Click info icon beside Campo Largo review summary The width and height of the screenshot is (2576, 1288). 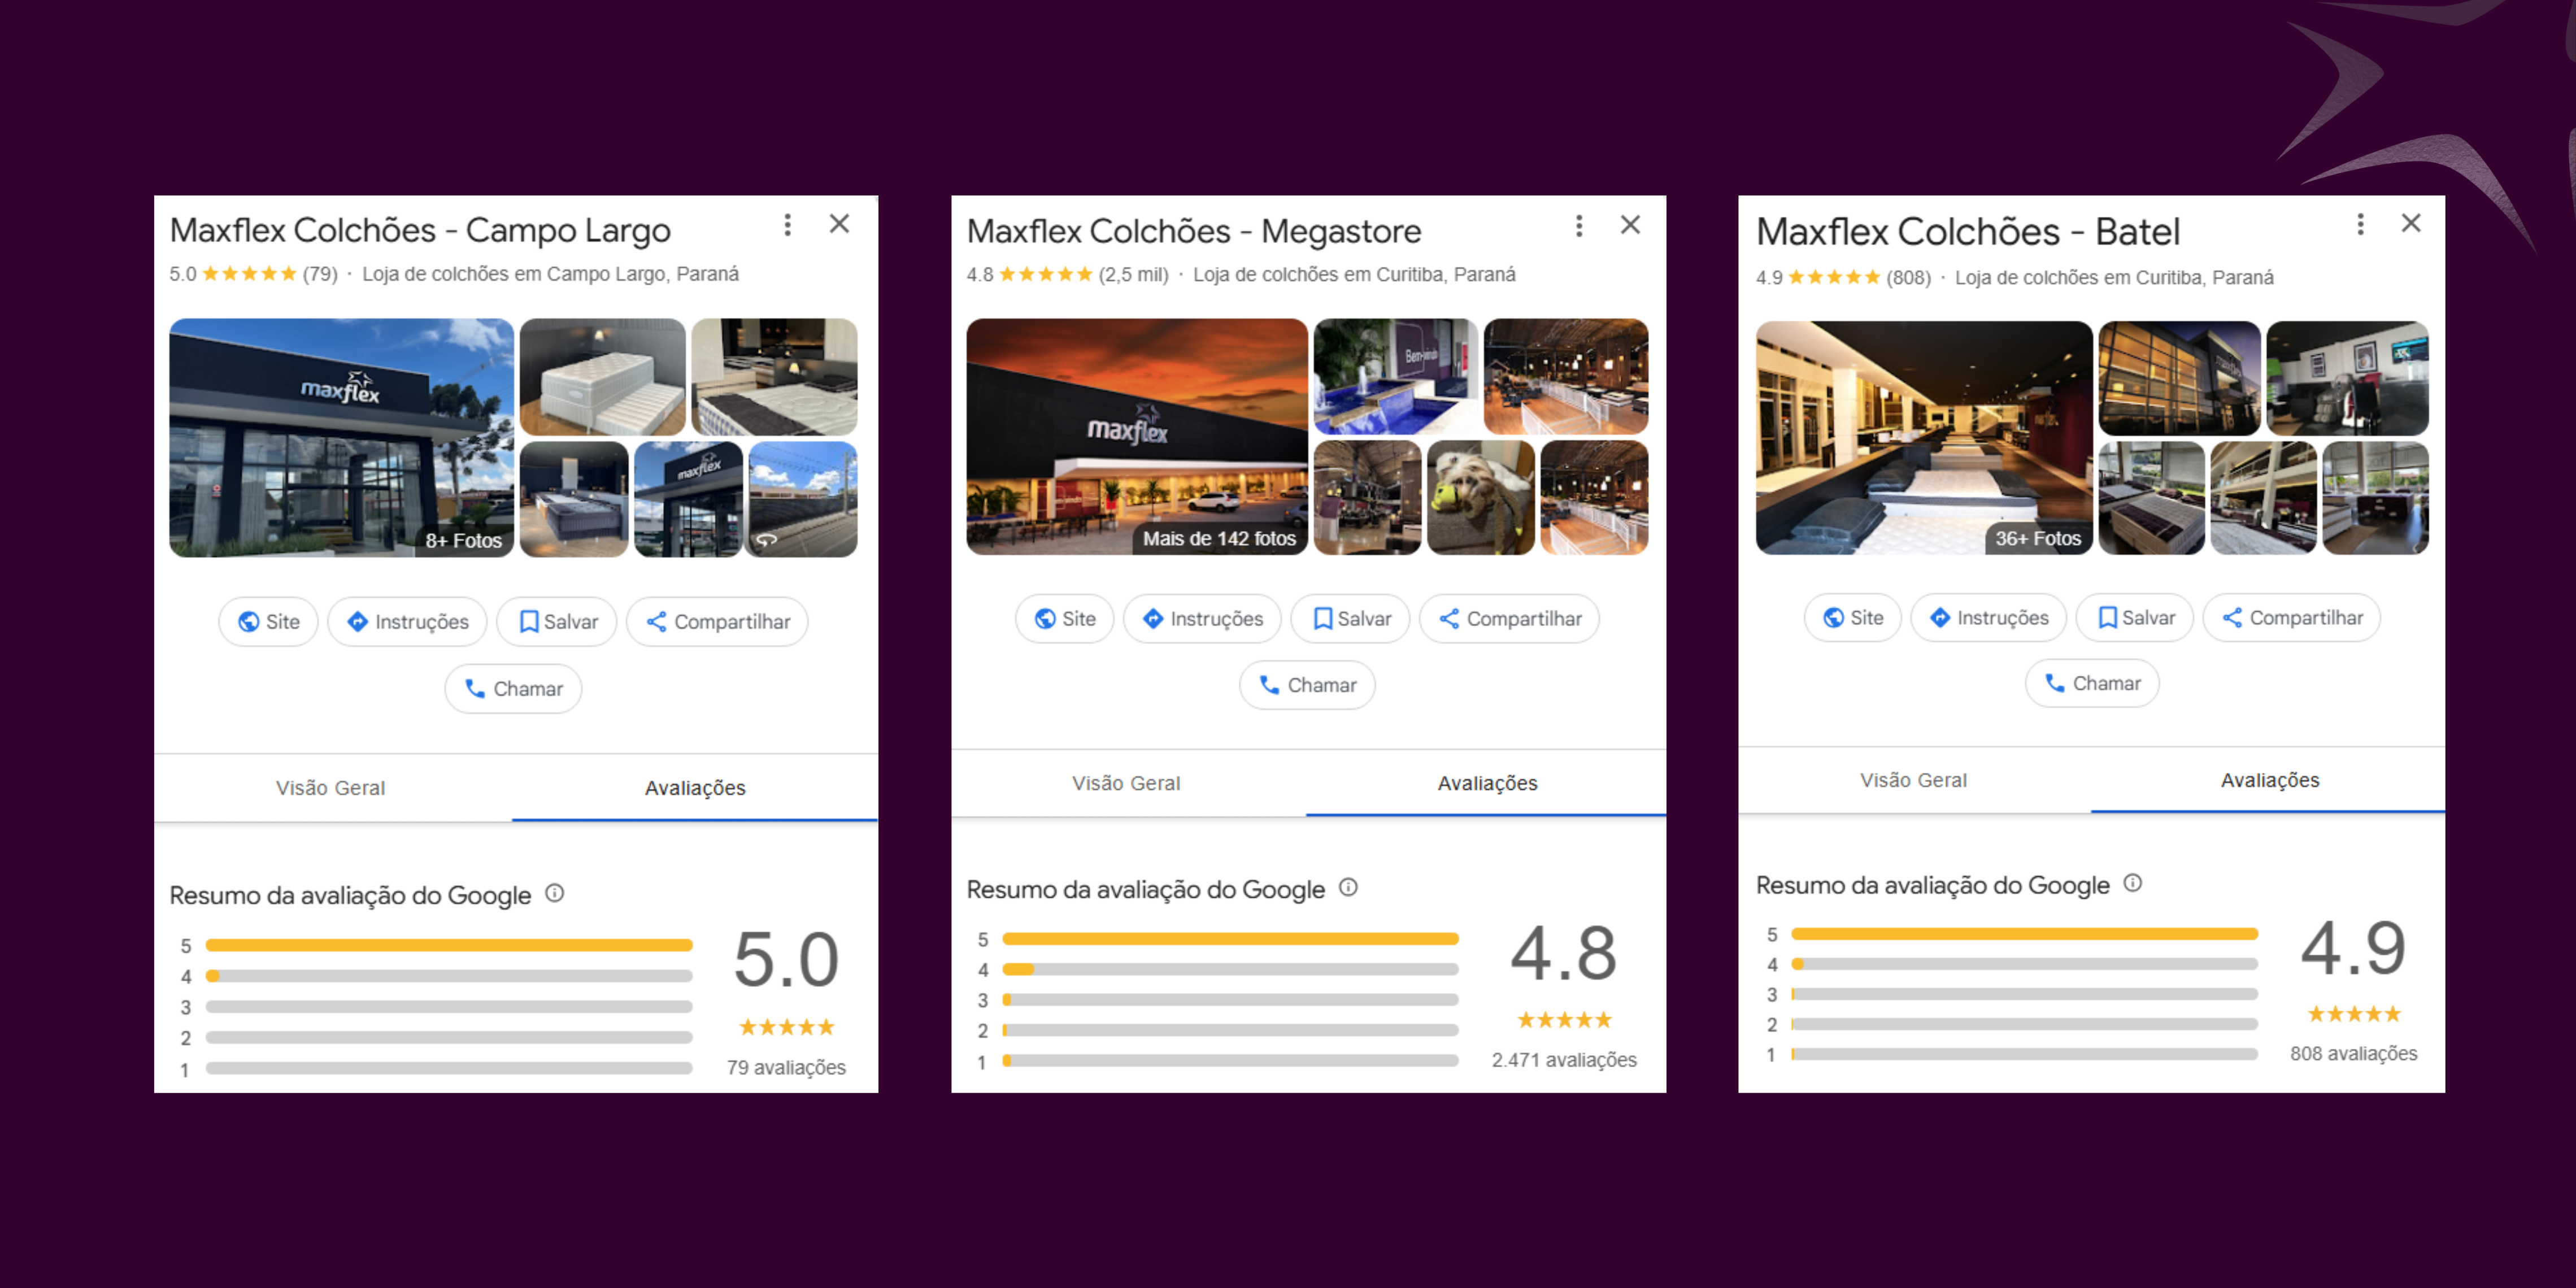(x=555, y=893)
